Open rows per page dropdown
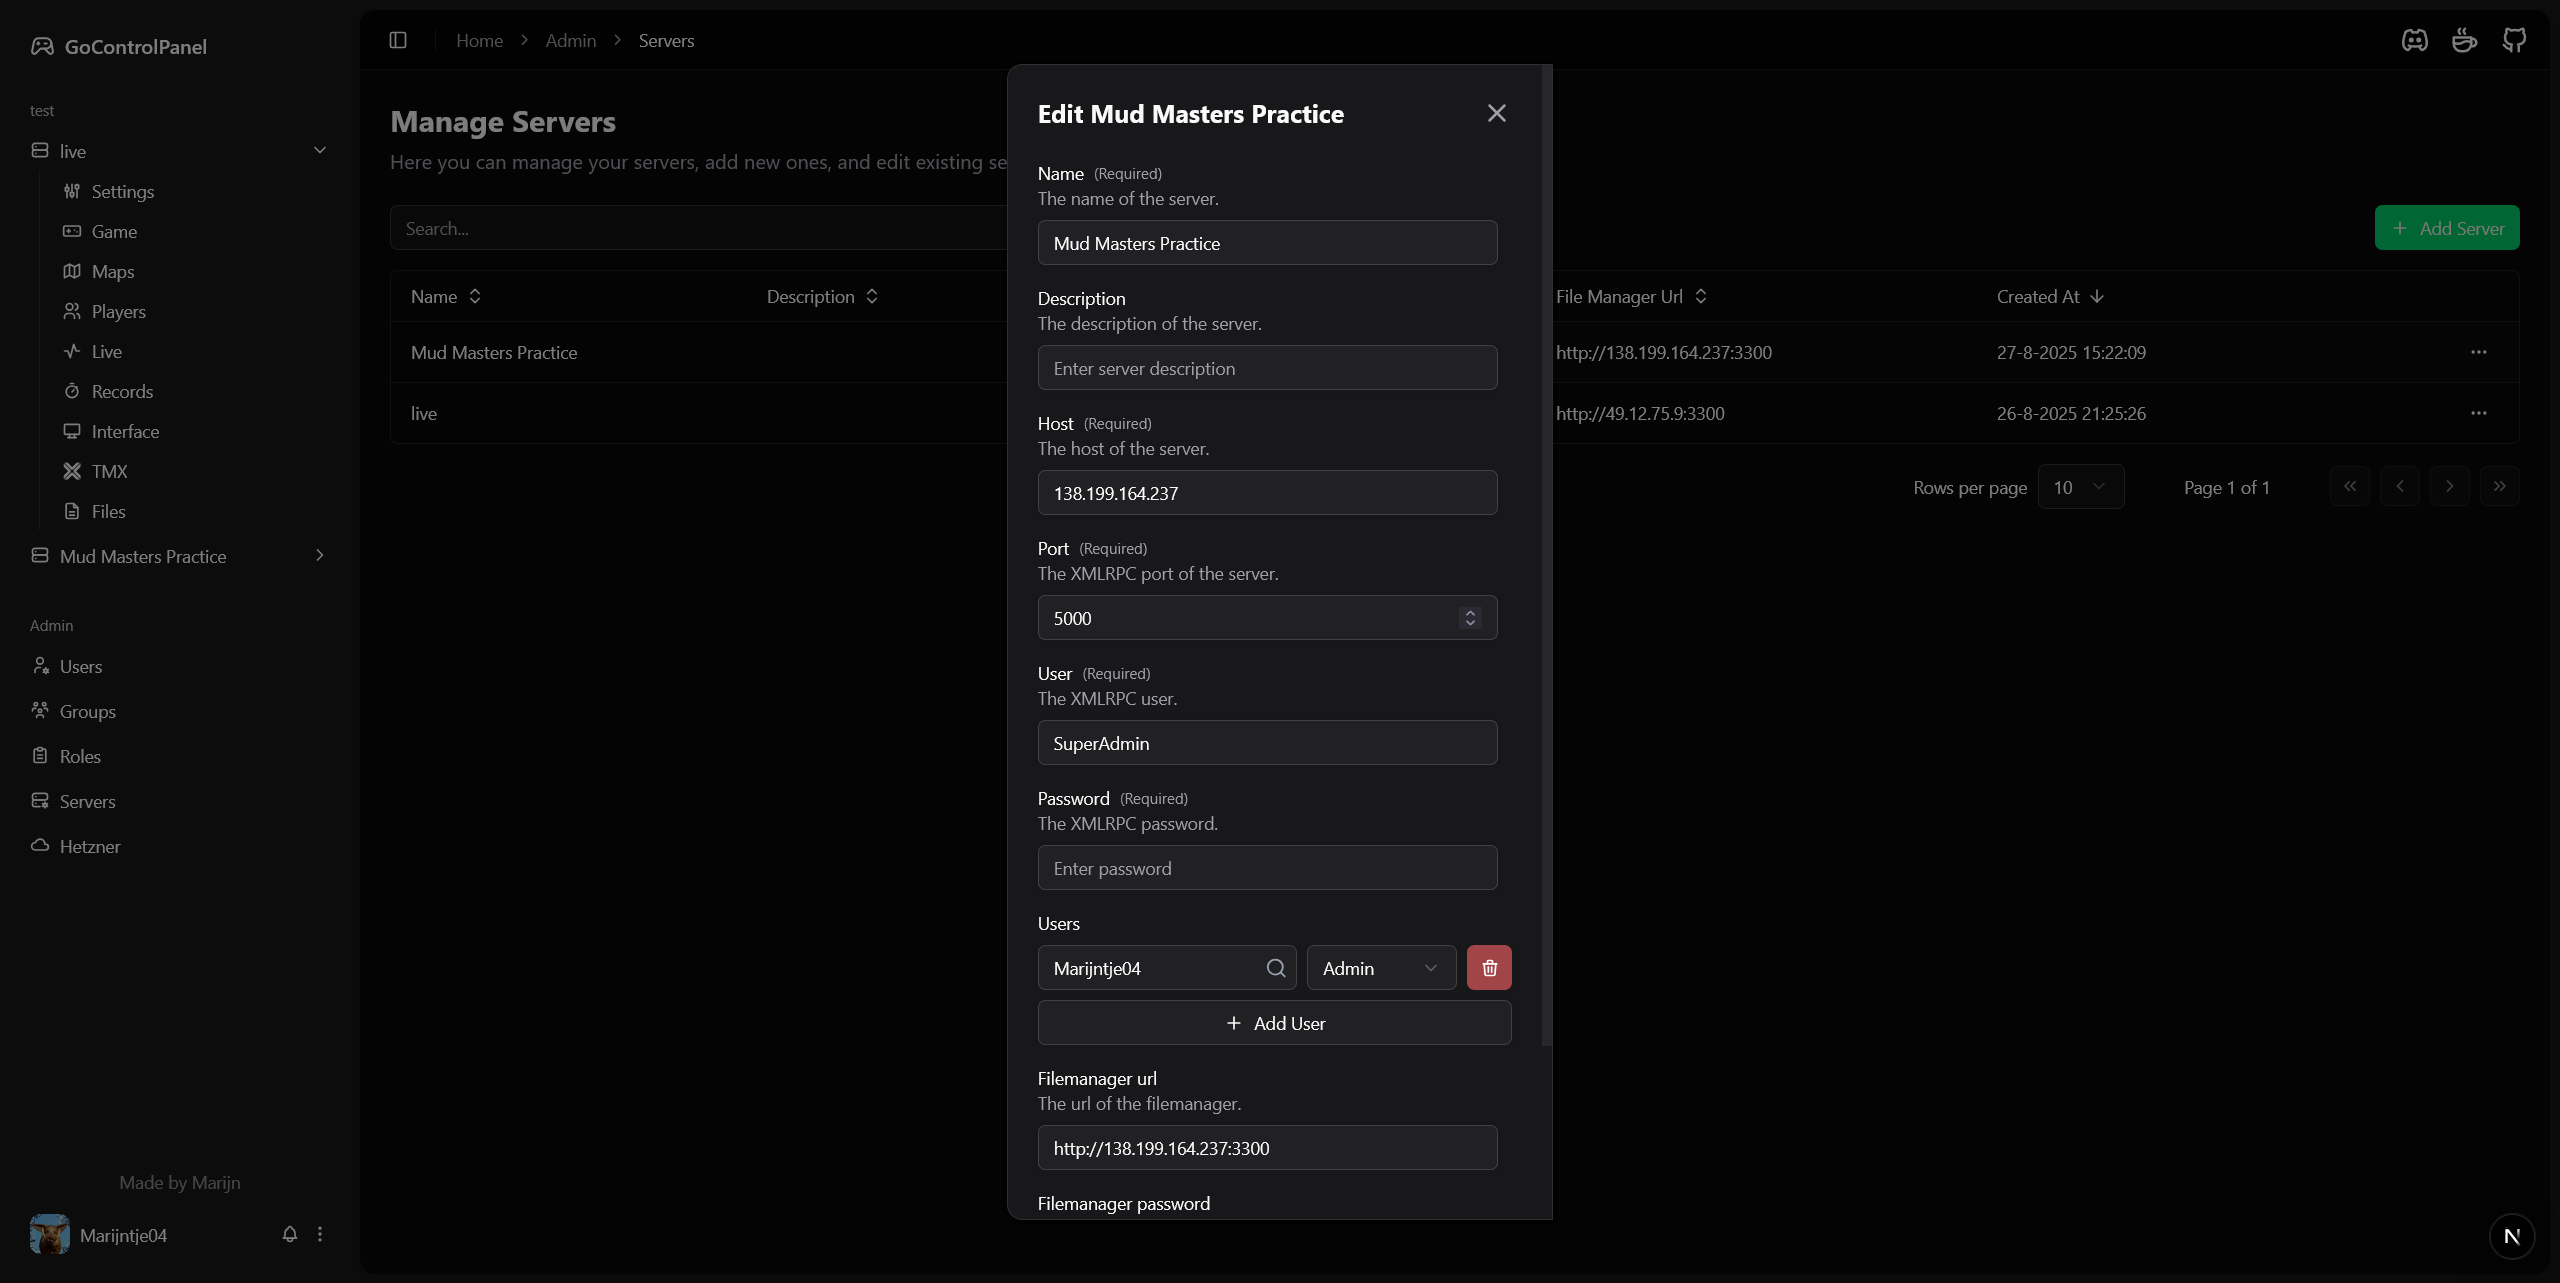 pos(2080,487)
